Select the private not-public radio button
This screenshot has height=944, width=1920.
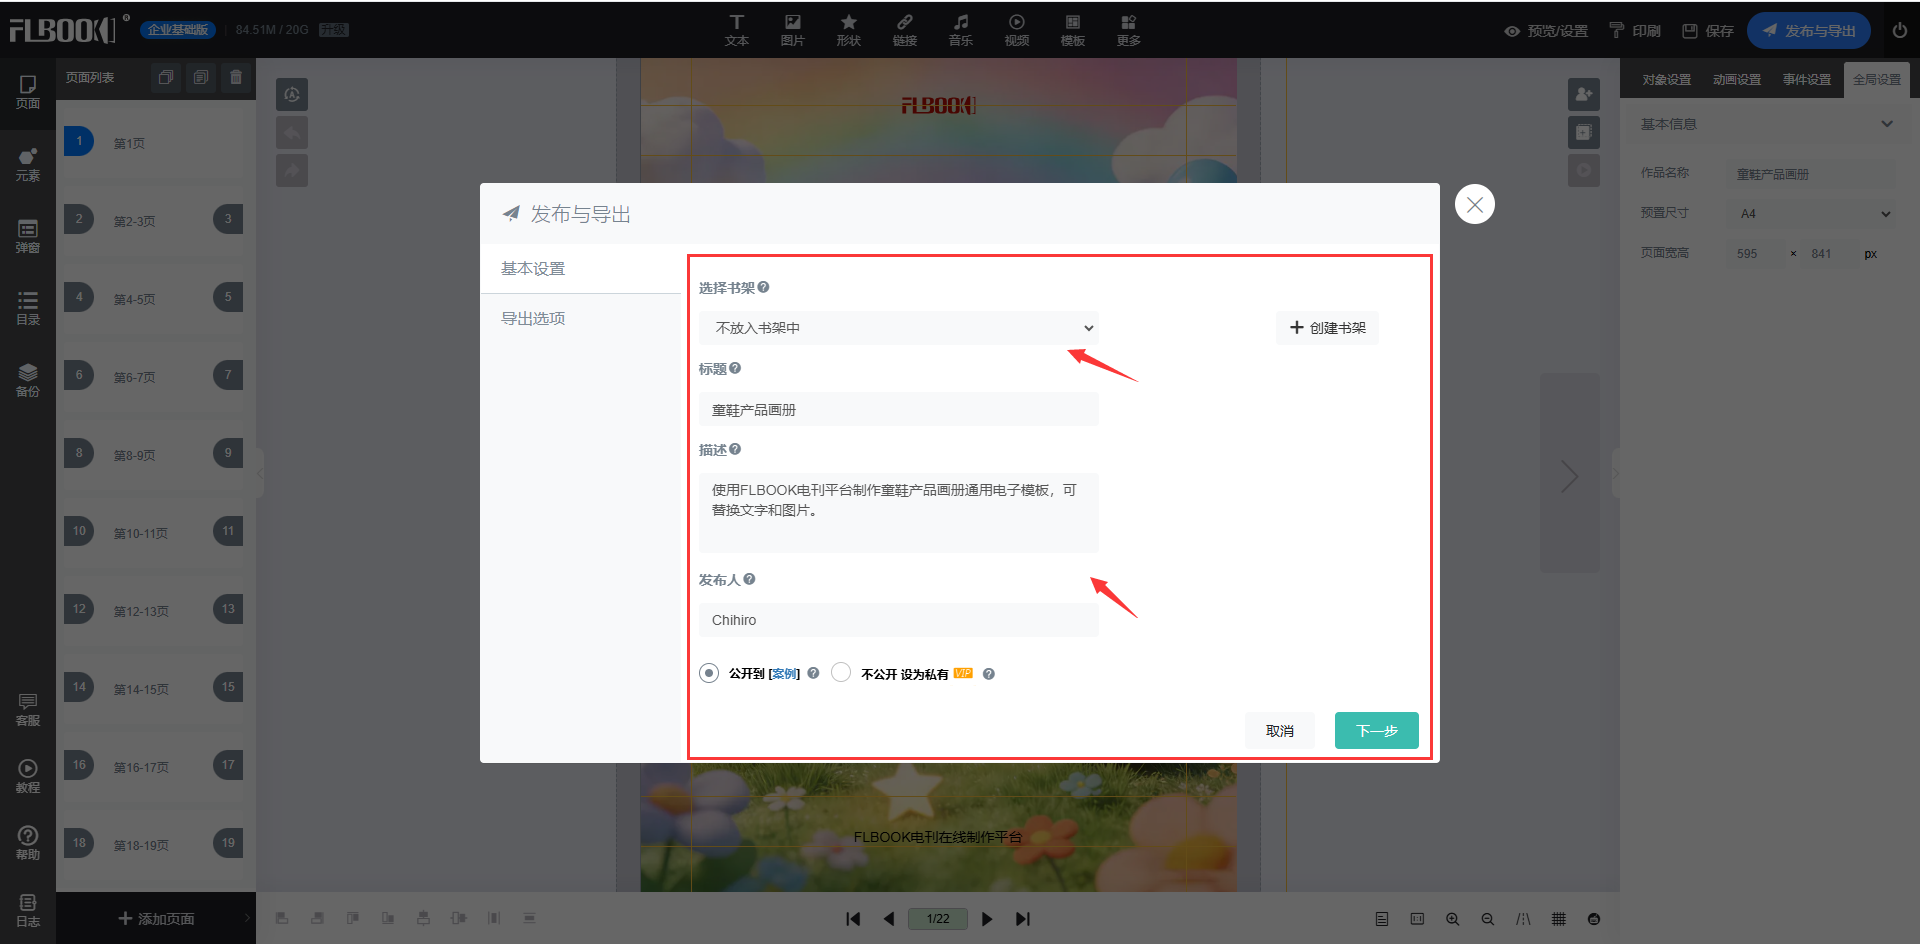(841, 673)
